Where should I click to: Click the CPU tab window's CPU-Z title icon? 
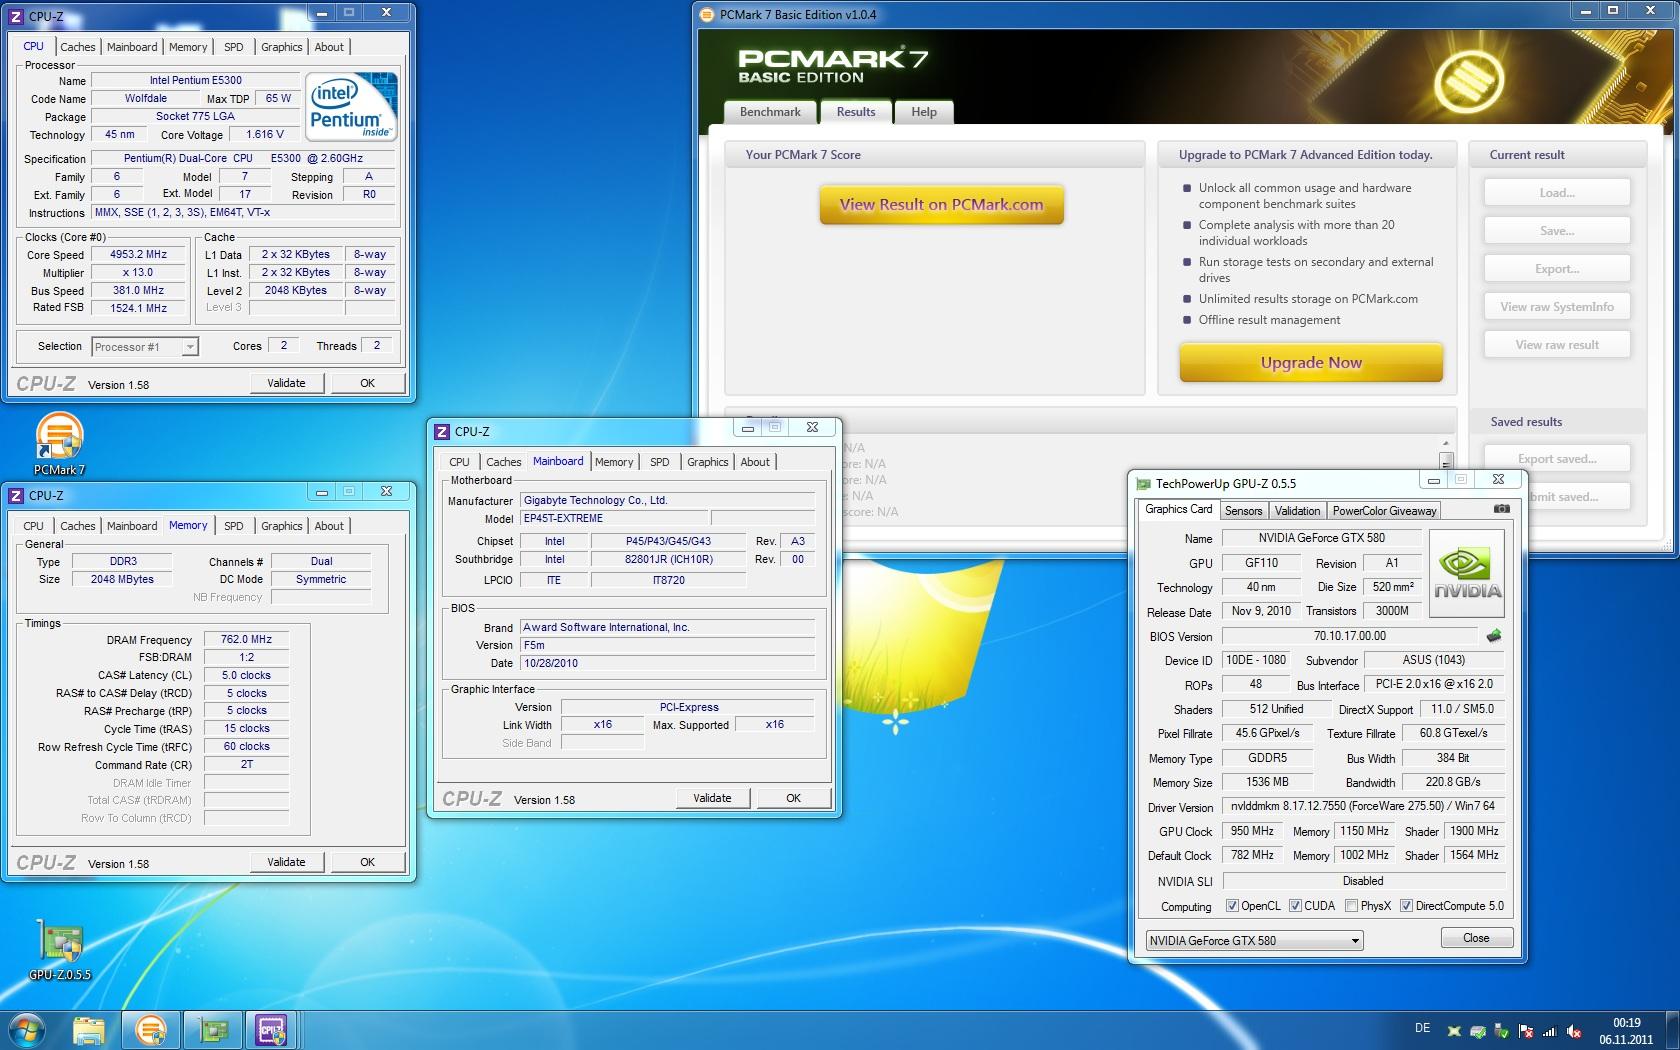15,16
